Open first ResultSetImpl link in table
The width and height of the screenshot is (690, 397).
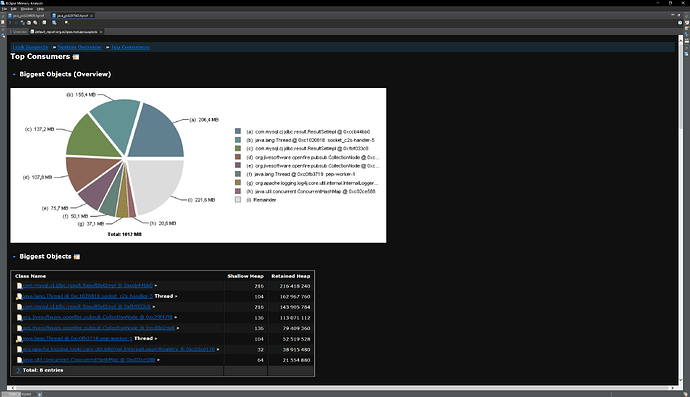(88, 286)
